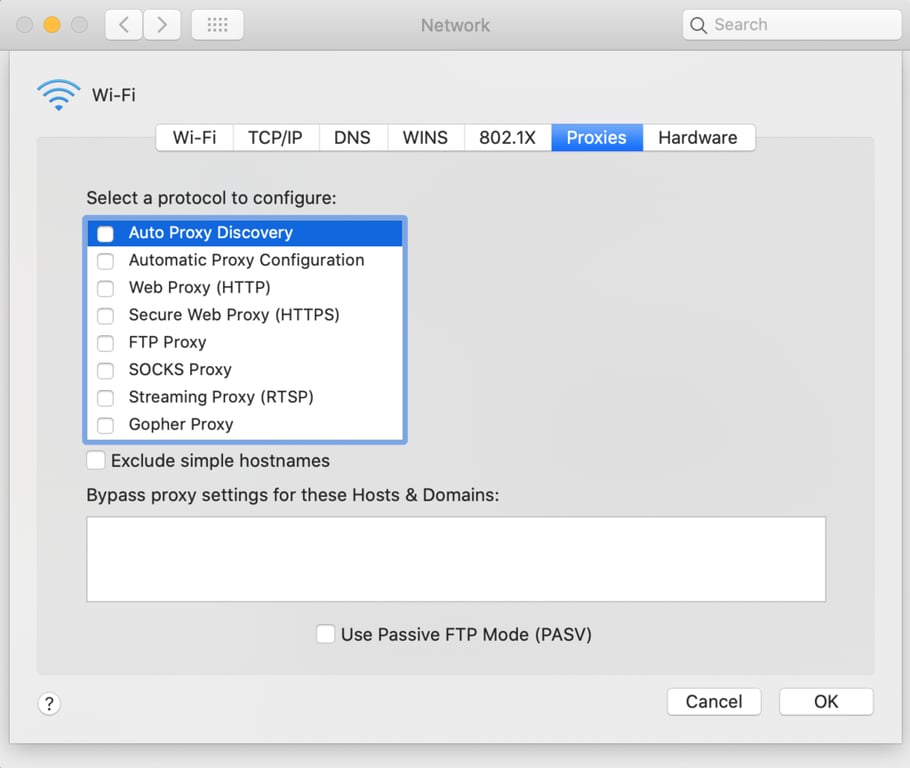The width and height of the screenshot is (910, 768).
Task: Open Show All preferences grid icon
Action: pyautogui.click(x=217, y=24)
